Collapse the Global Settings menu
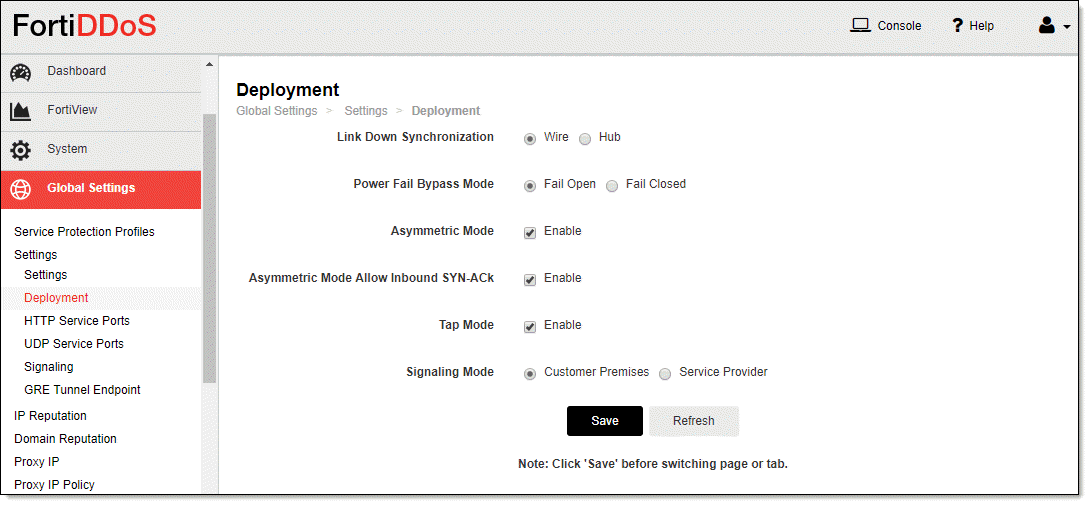This screenshot has height=505, width=1089. 101,189
